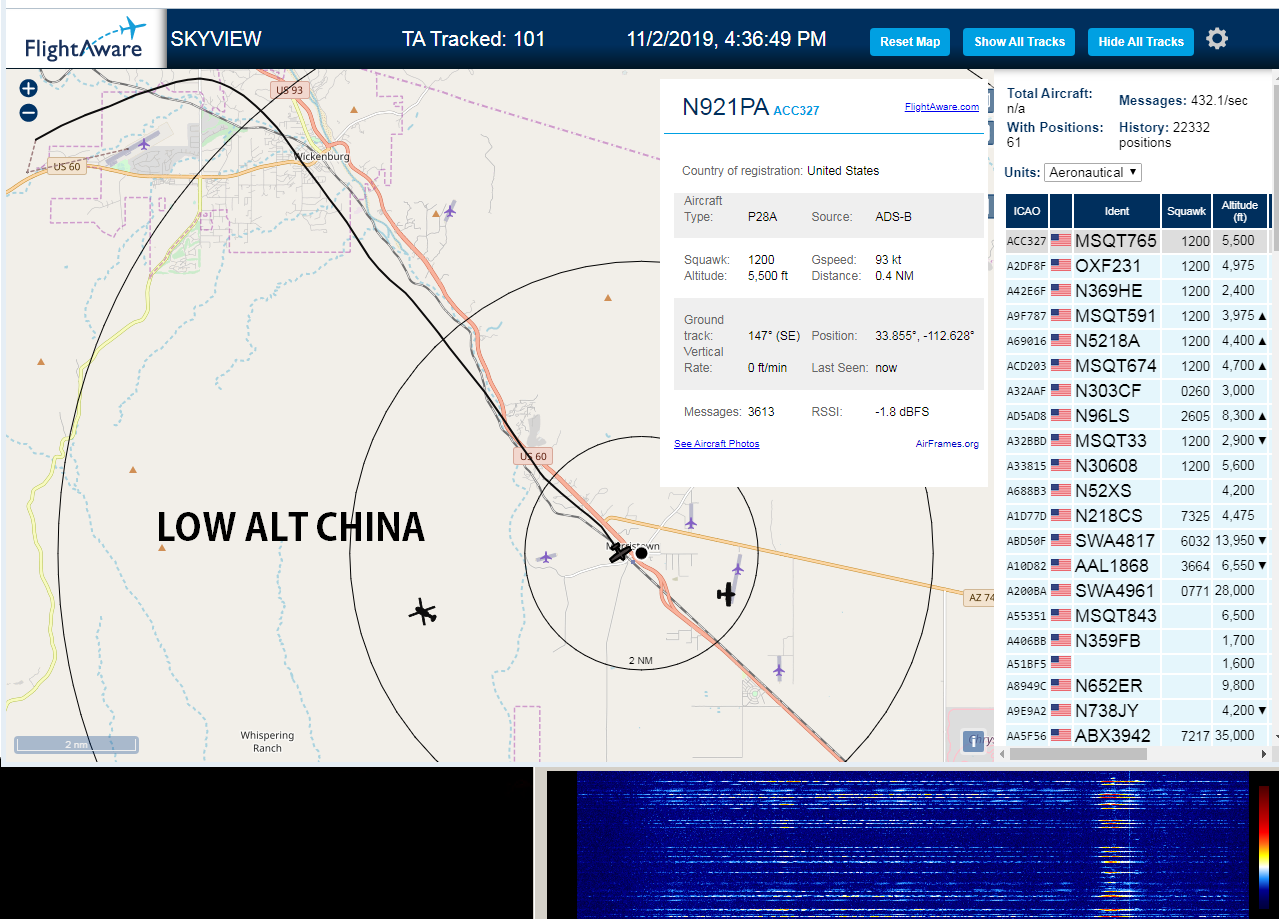
Task: Select the N5218A aircraft row
Action: click(x=1137, y=341)
